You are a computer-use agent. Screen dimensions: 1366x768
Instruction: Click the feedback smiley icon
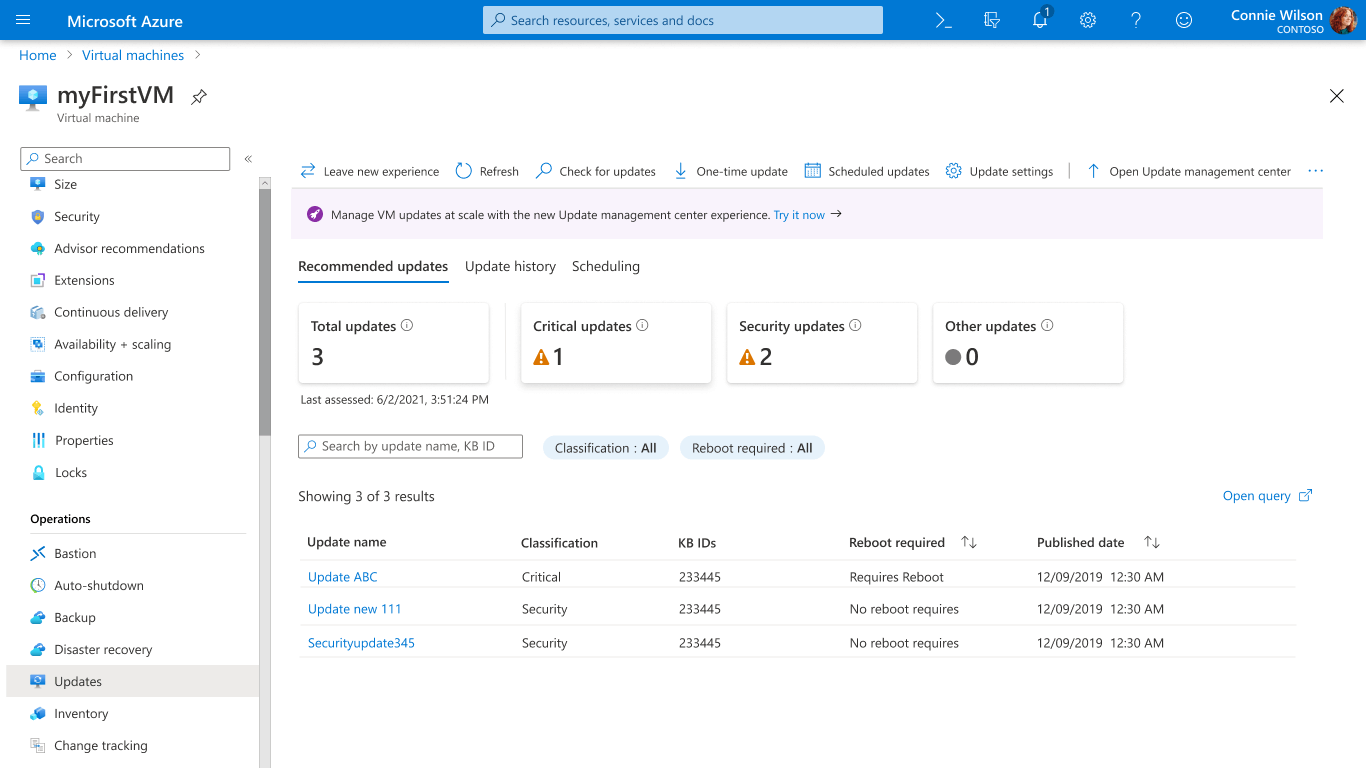[x=1184, y=20]
